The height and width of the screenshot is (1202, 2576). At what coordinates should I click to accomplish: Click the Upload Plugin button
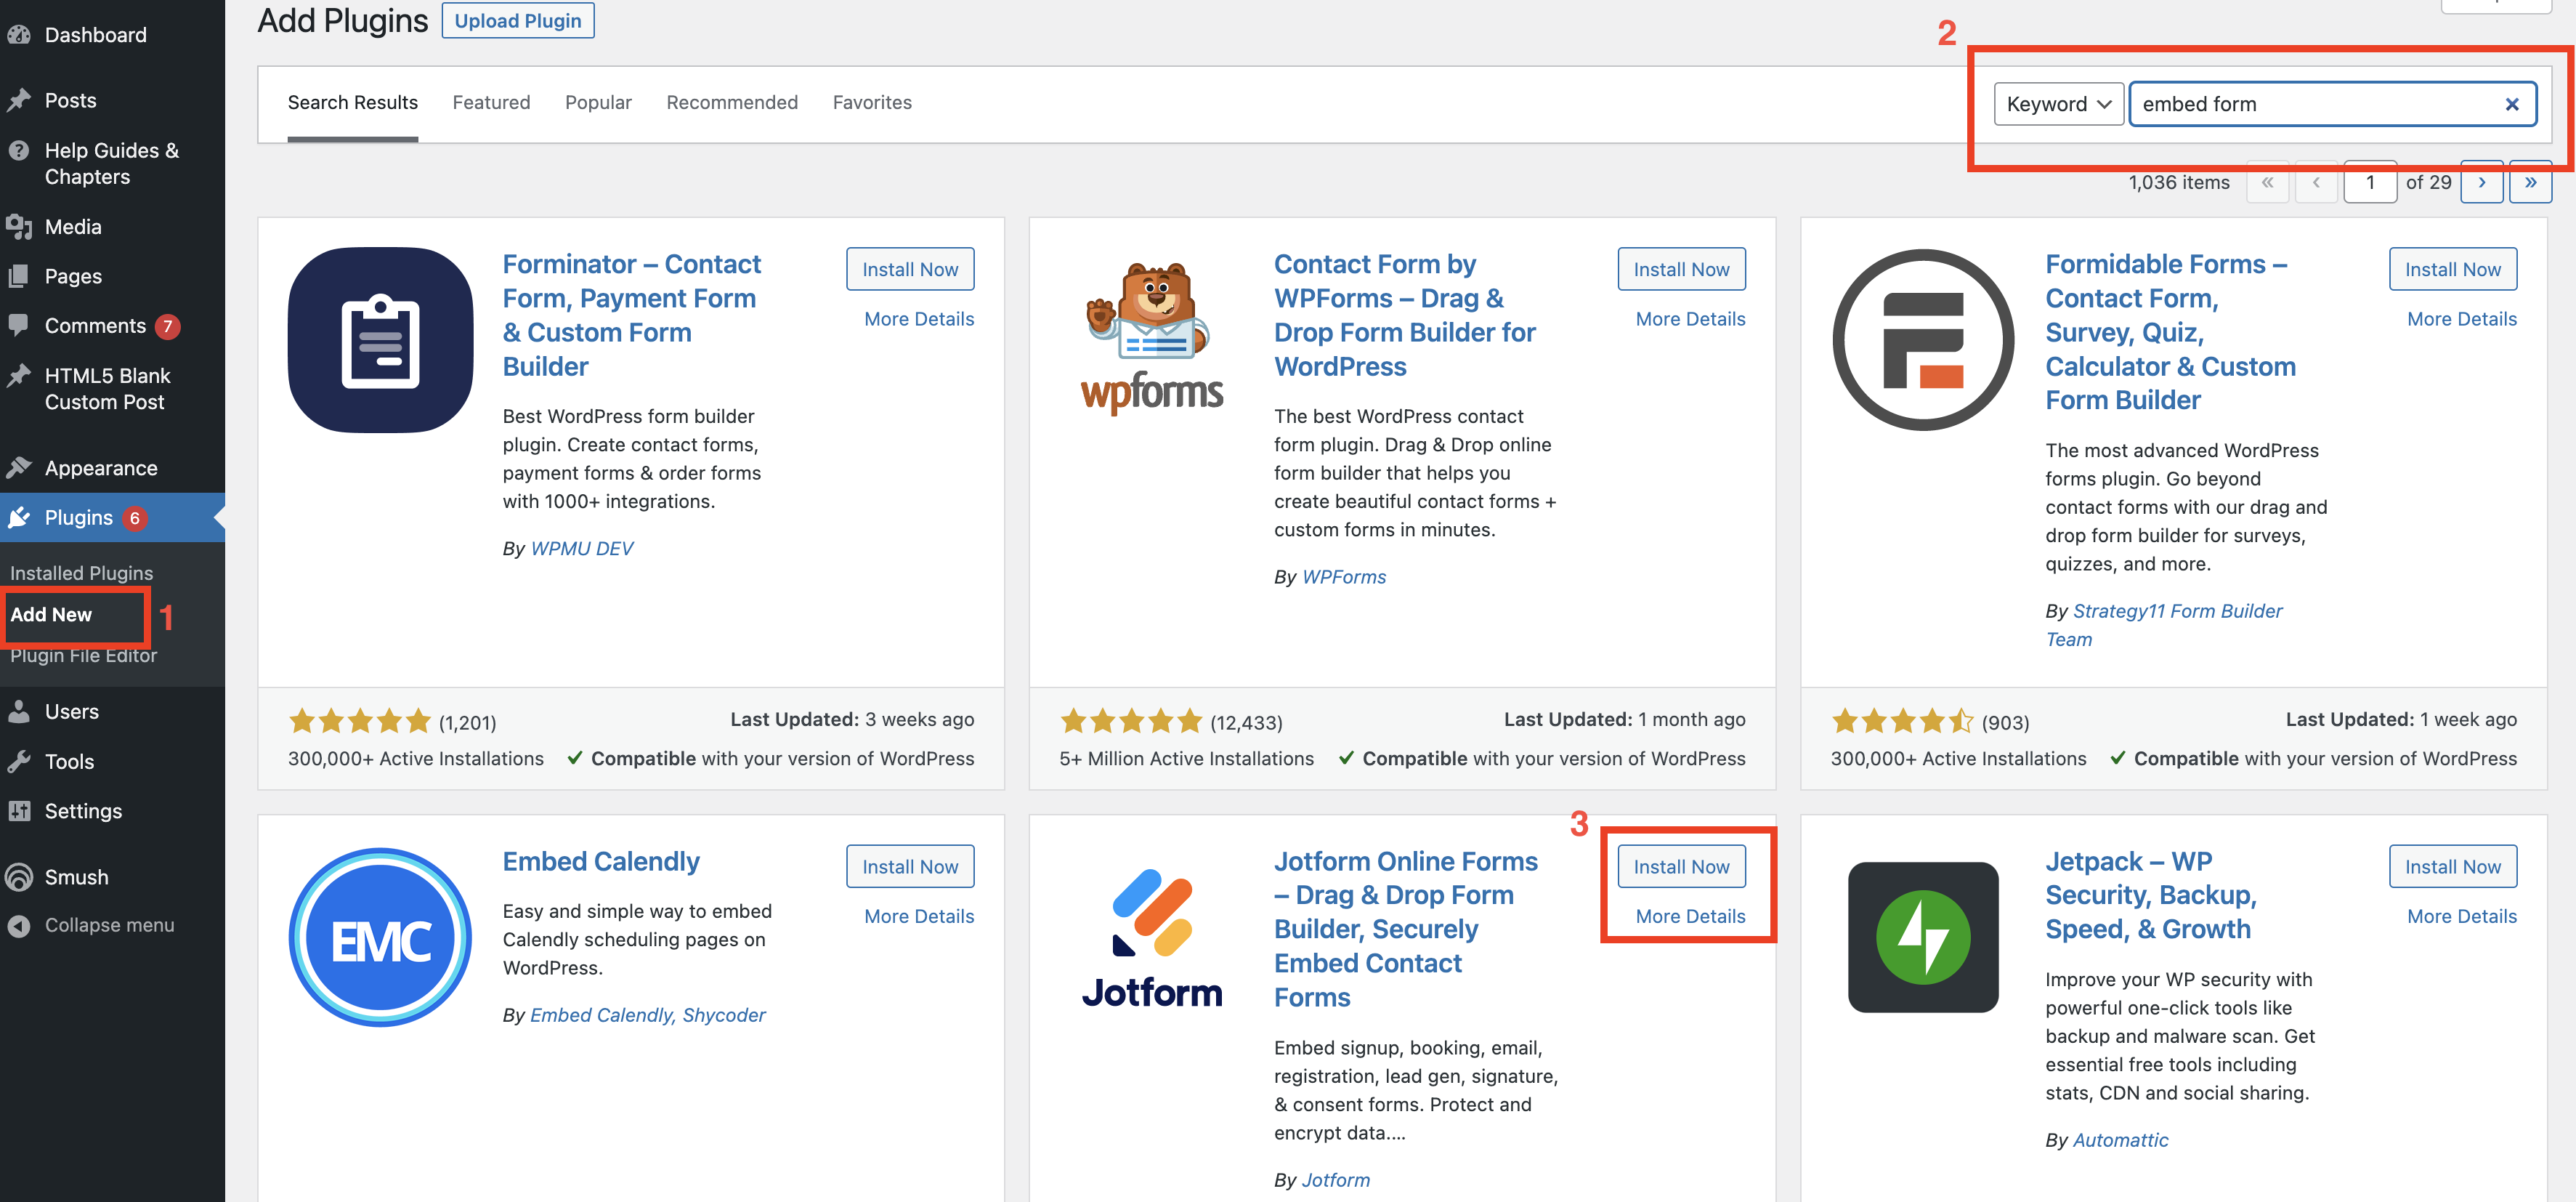[517, 20]
